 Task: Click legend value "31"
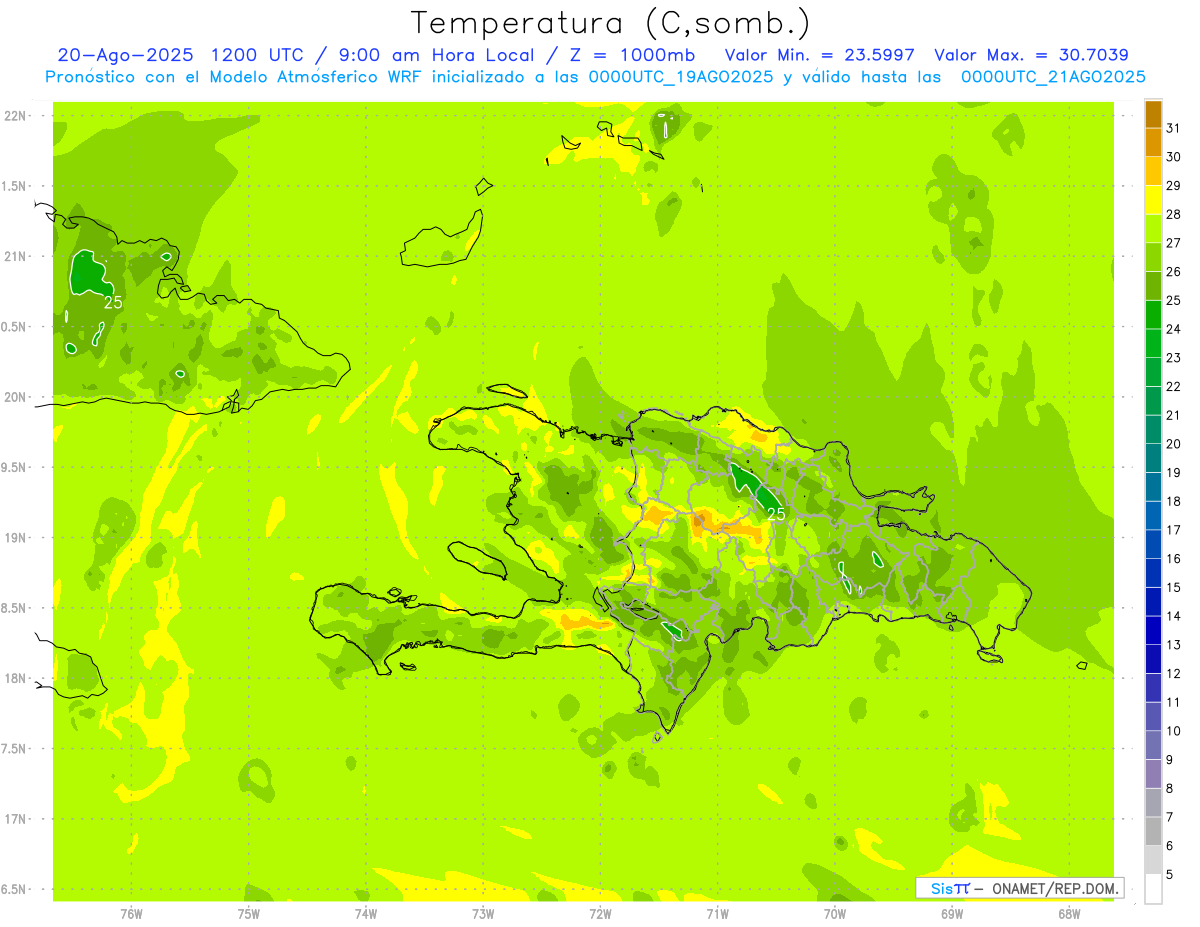[1174, 128]
